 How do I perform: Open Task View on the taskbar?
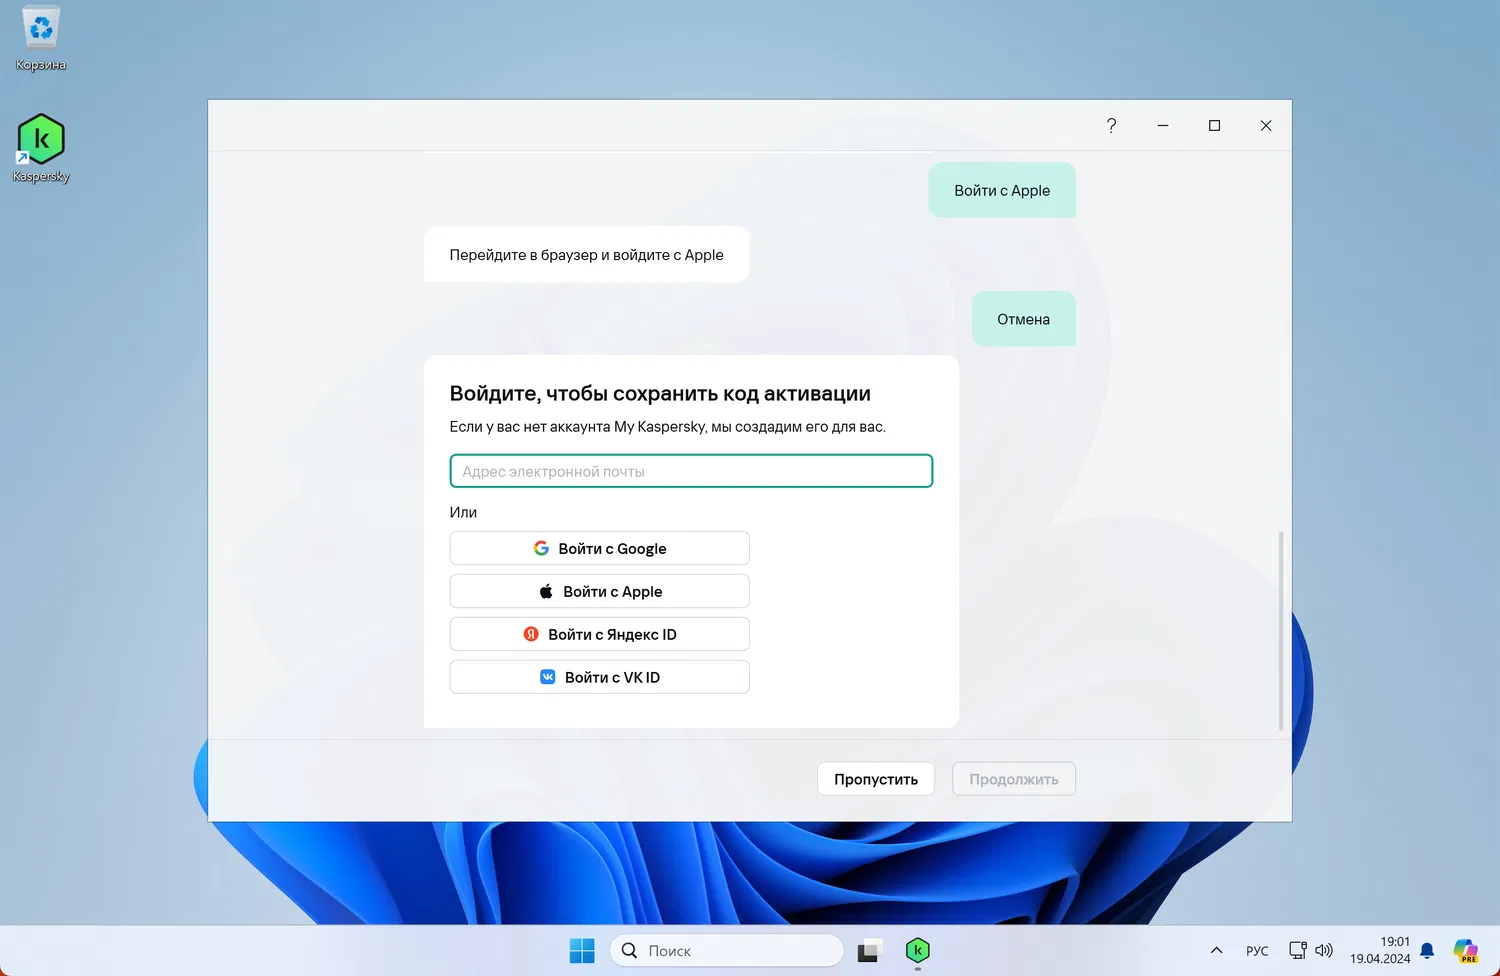868,950
